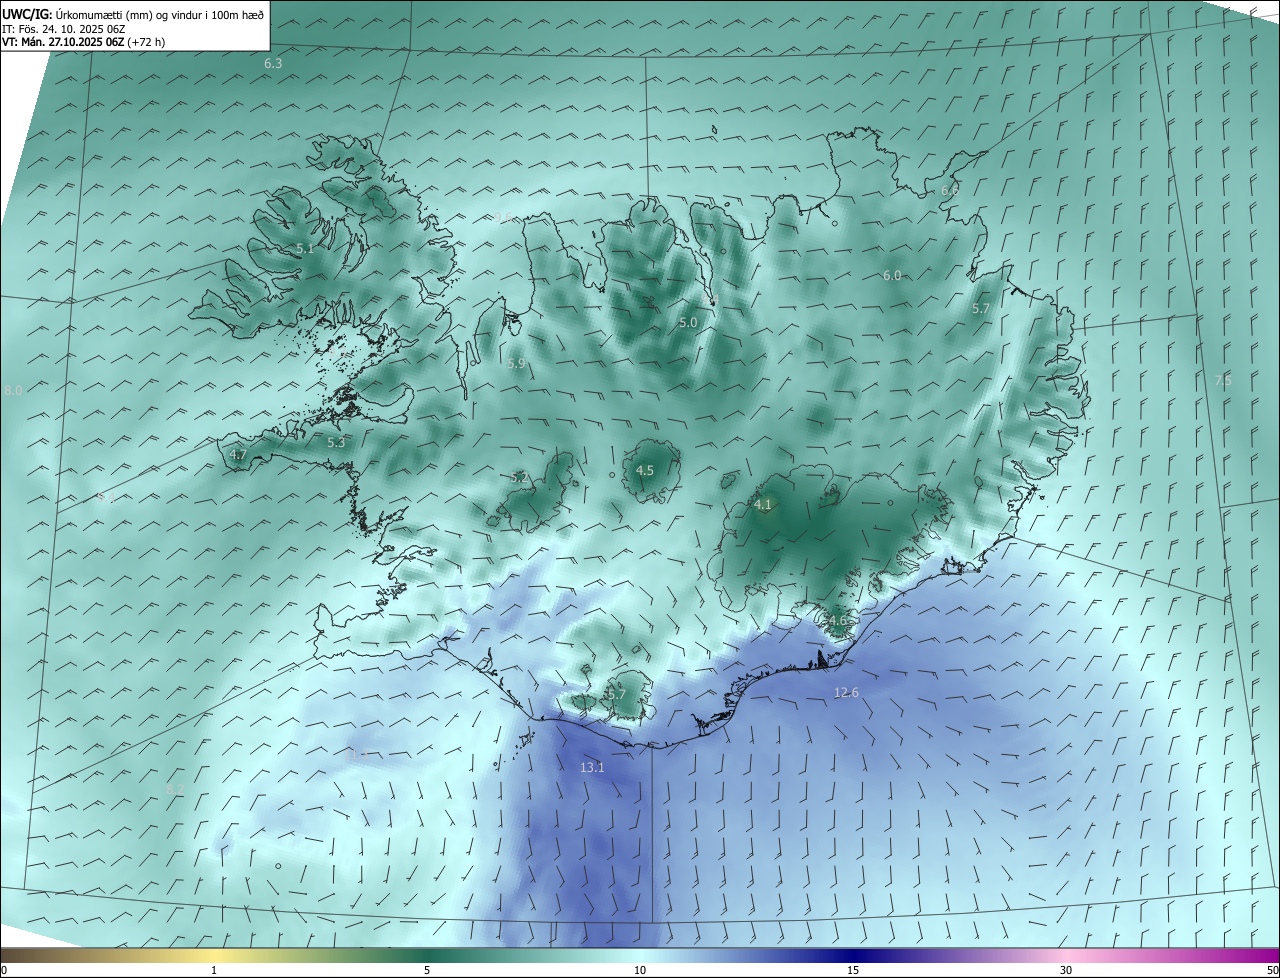Click the valid time line "VT: Mán. 27.10.2025 06Z (+72 h)"
Screen dimensions: 1280x978
84,42
